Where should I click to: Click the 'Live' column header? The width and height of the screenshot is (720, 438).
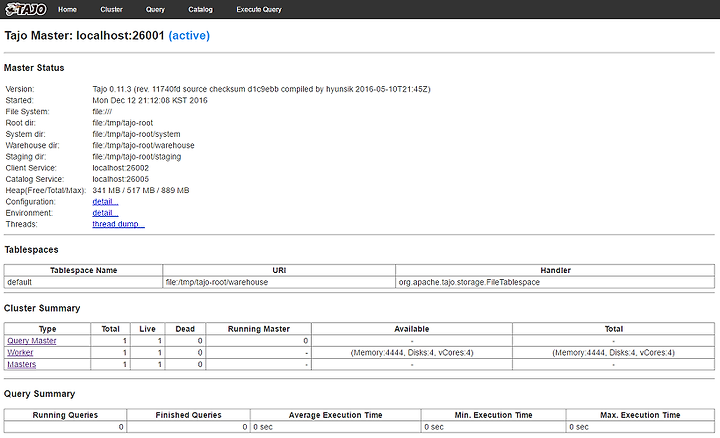pyautogui.click(x=147, y=329)
